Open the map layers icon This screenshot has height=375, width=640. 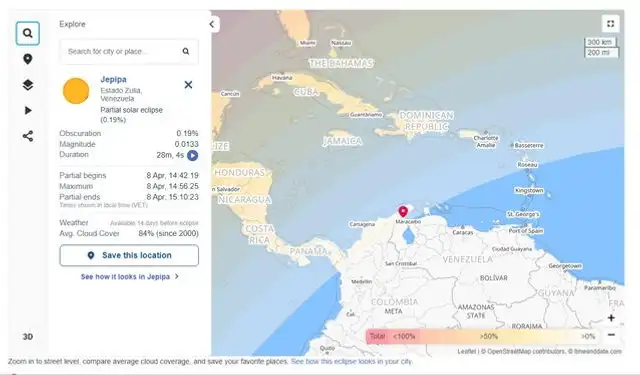point(27,85)
